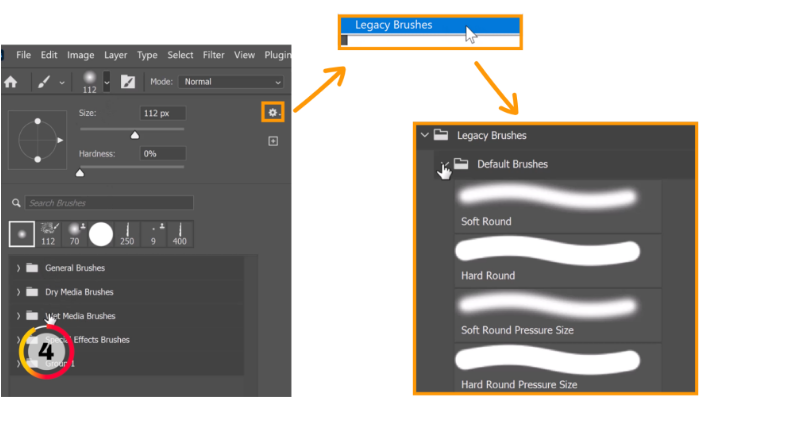Open the Image menu
The image size is (795, 448).
point(81,55)
